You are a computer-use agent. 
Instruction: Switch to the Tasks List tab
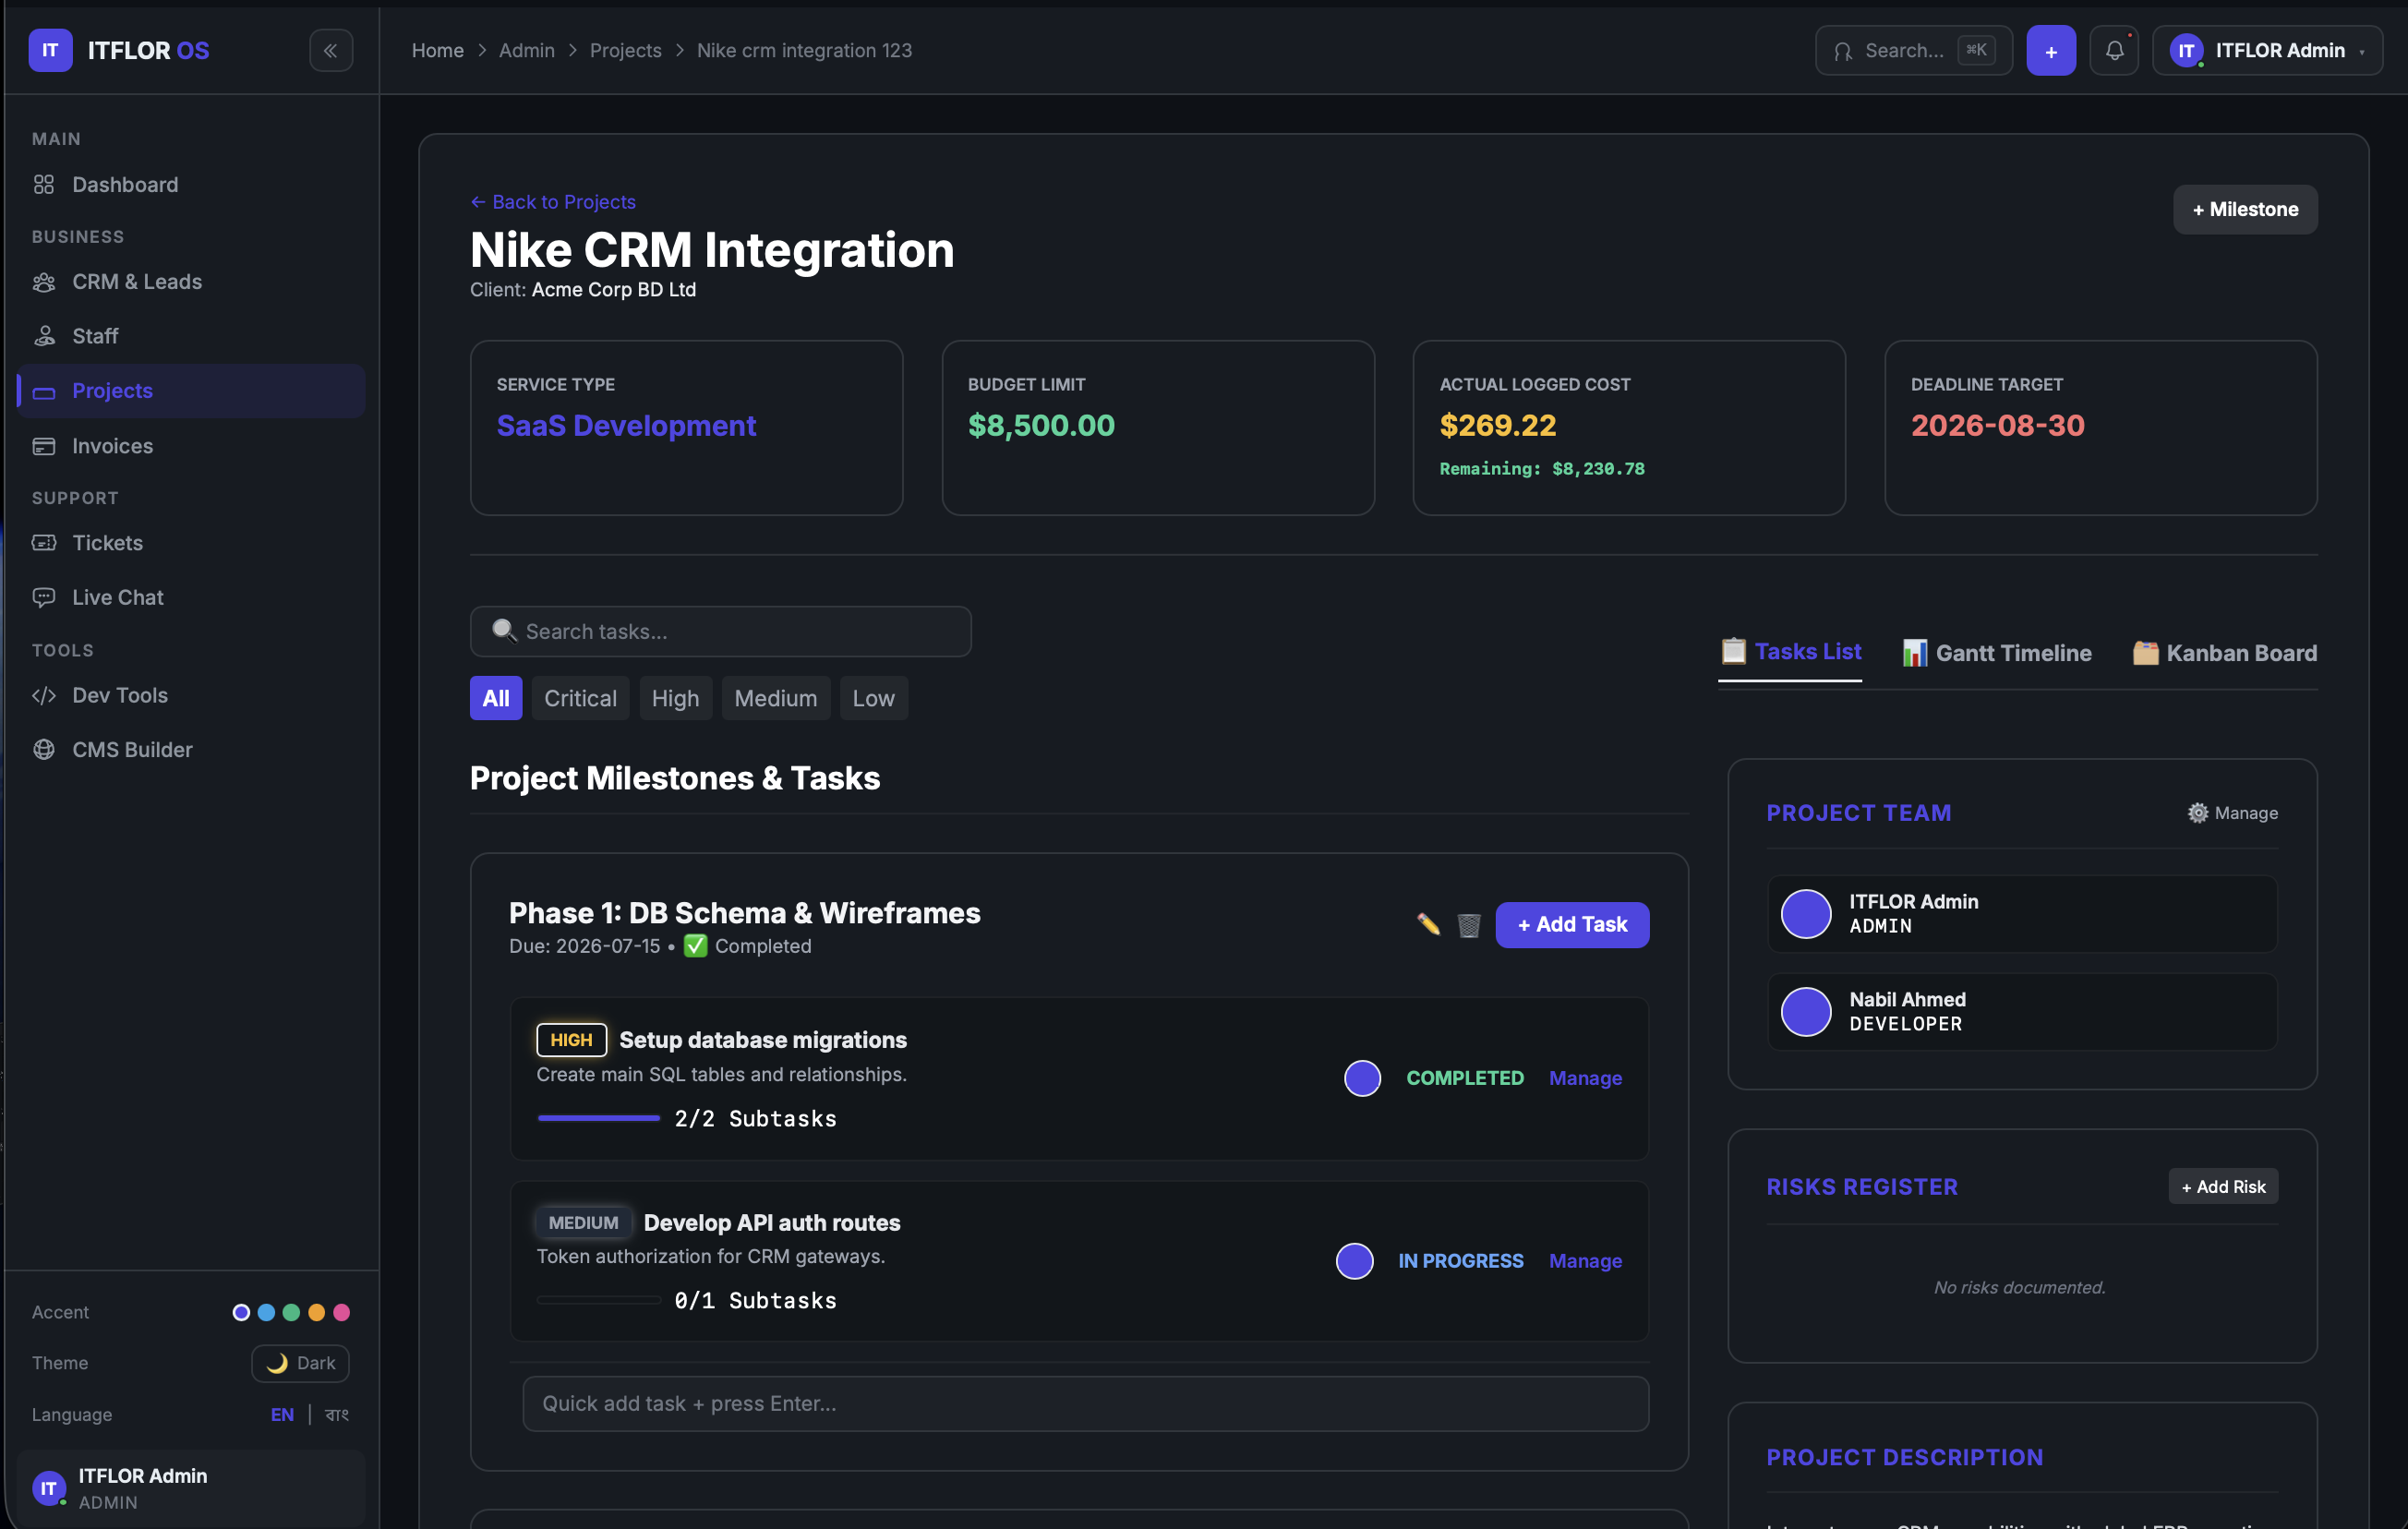click(x=1790, y=653)
